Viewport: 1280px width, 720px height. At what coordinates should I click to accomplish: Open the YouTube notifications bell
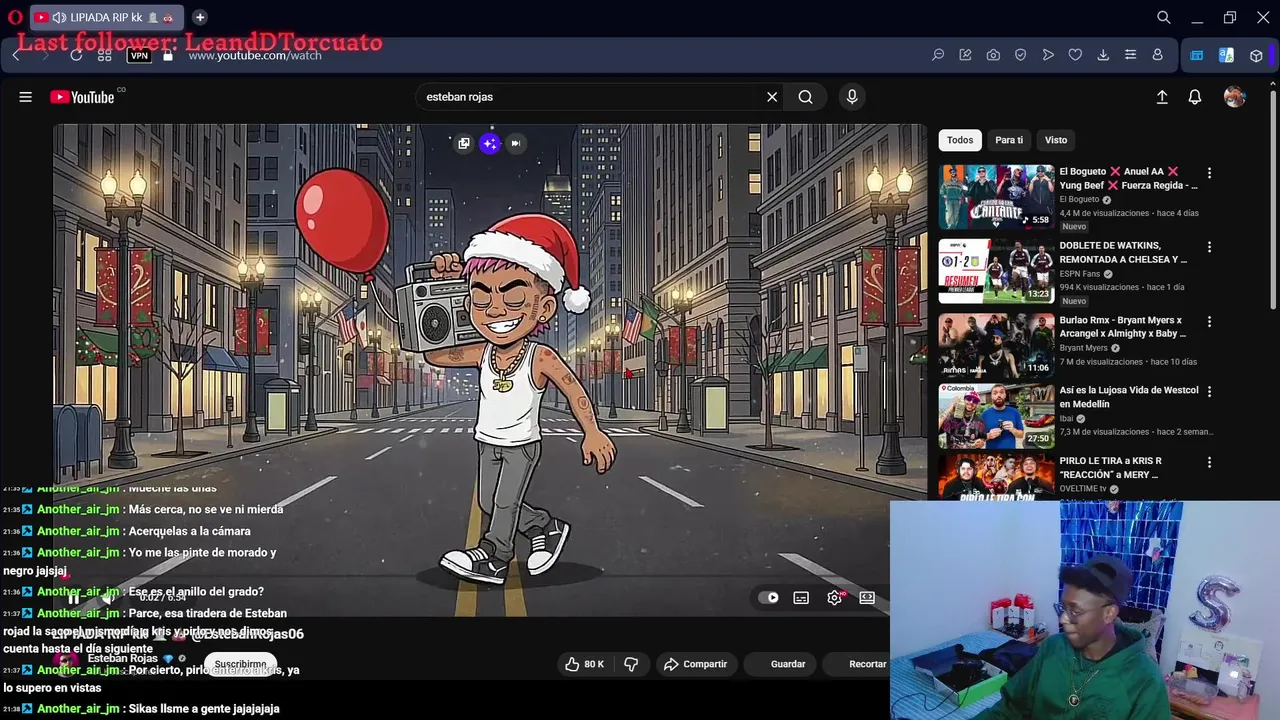click(x=1194, y=97)
